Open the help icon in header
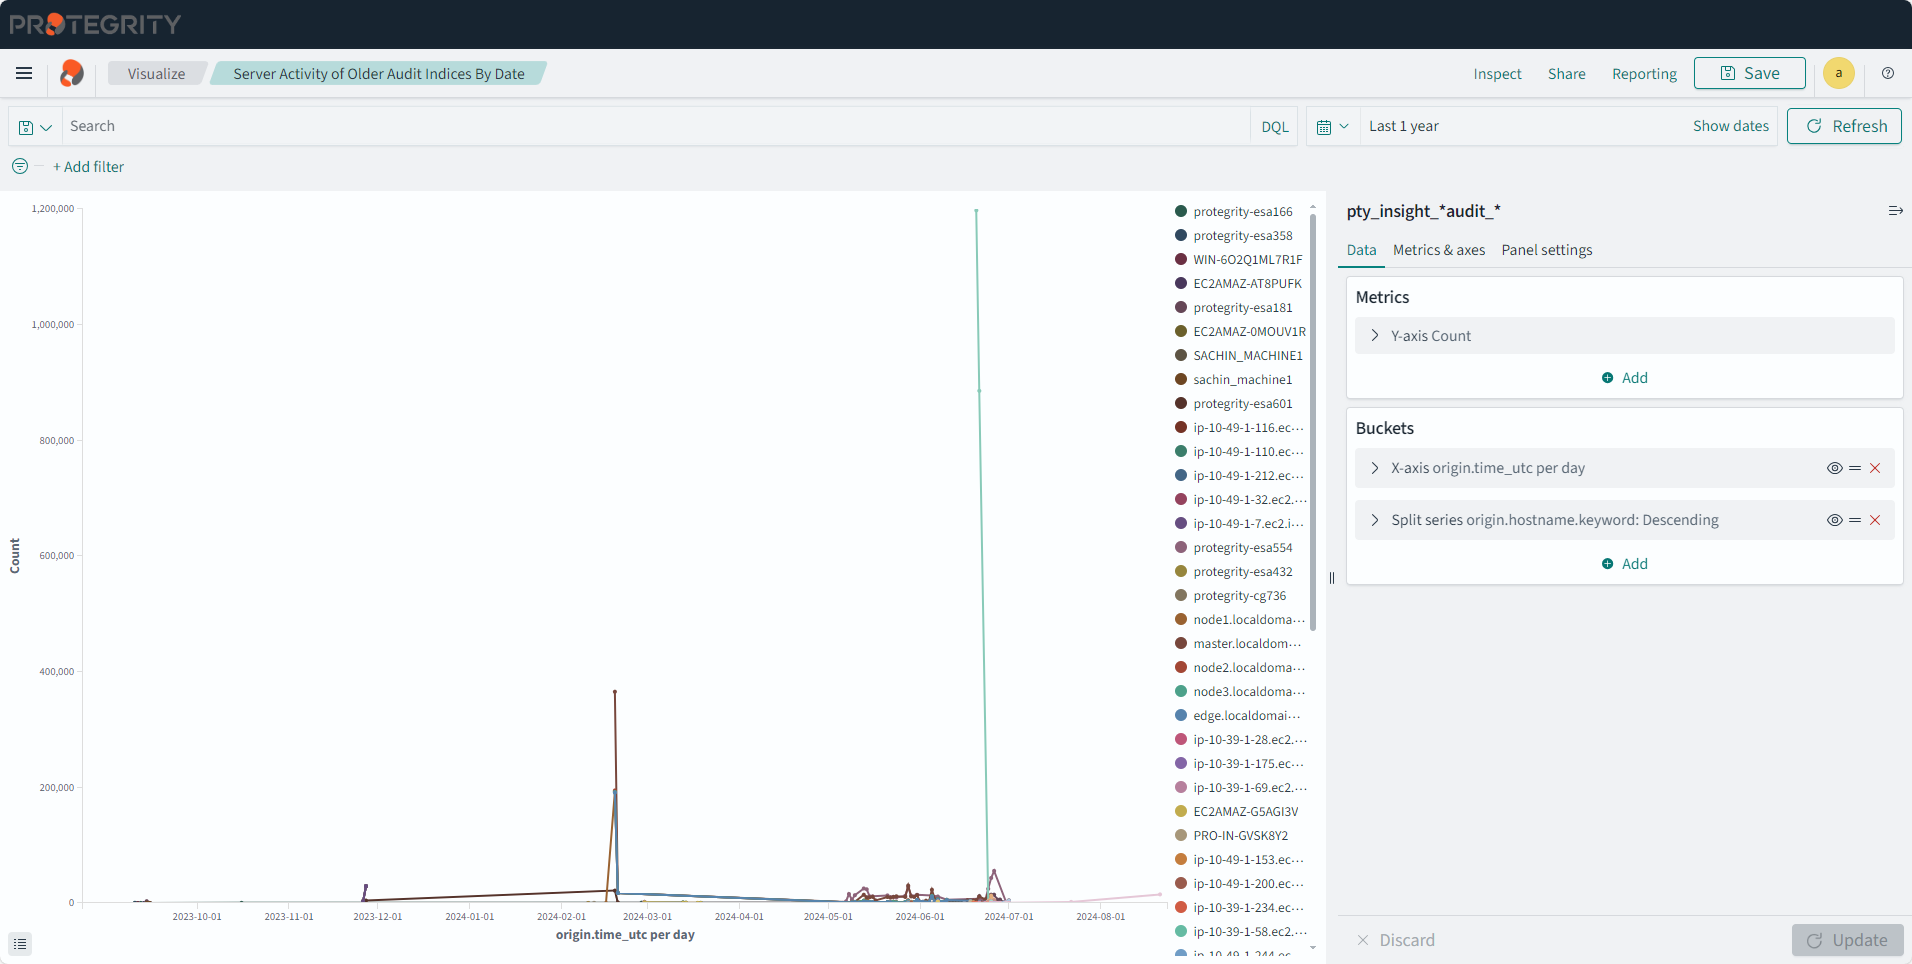The width and height of the screenshot is (1912, 964). click(1888, 73)
